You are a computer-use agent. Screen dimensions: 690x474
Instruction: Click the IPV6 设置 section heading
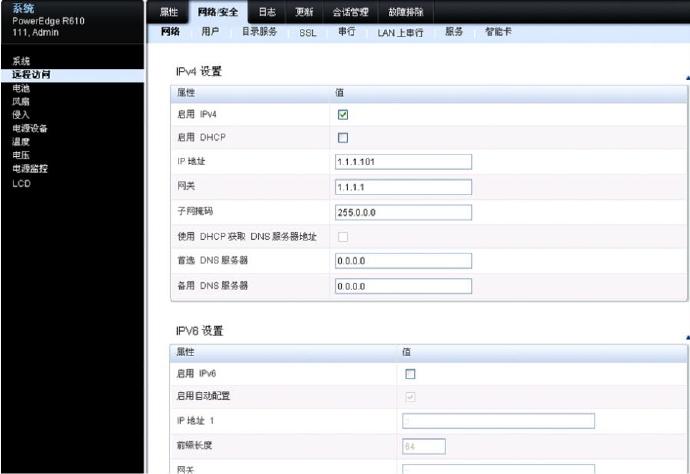tap(199, 331)
